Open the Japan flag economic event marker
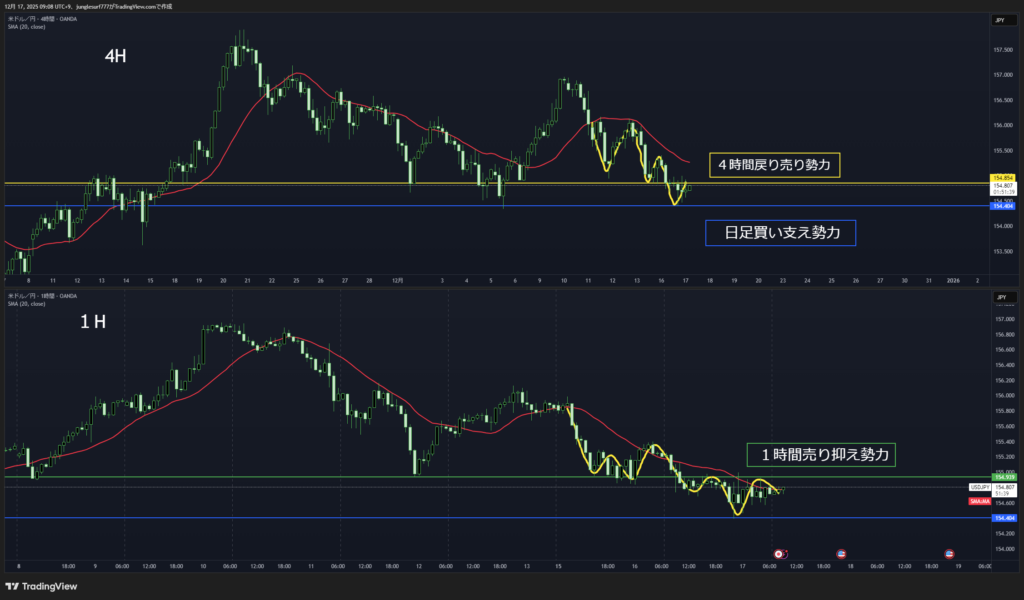 pos(780,553)
